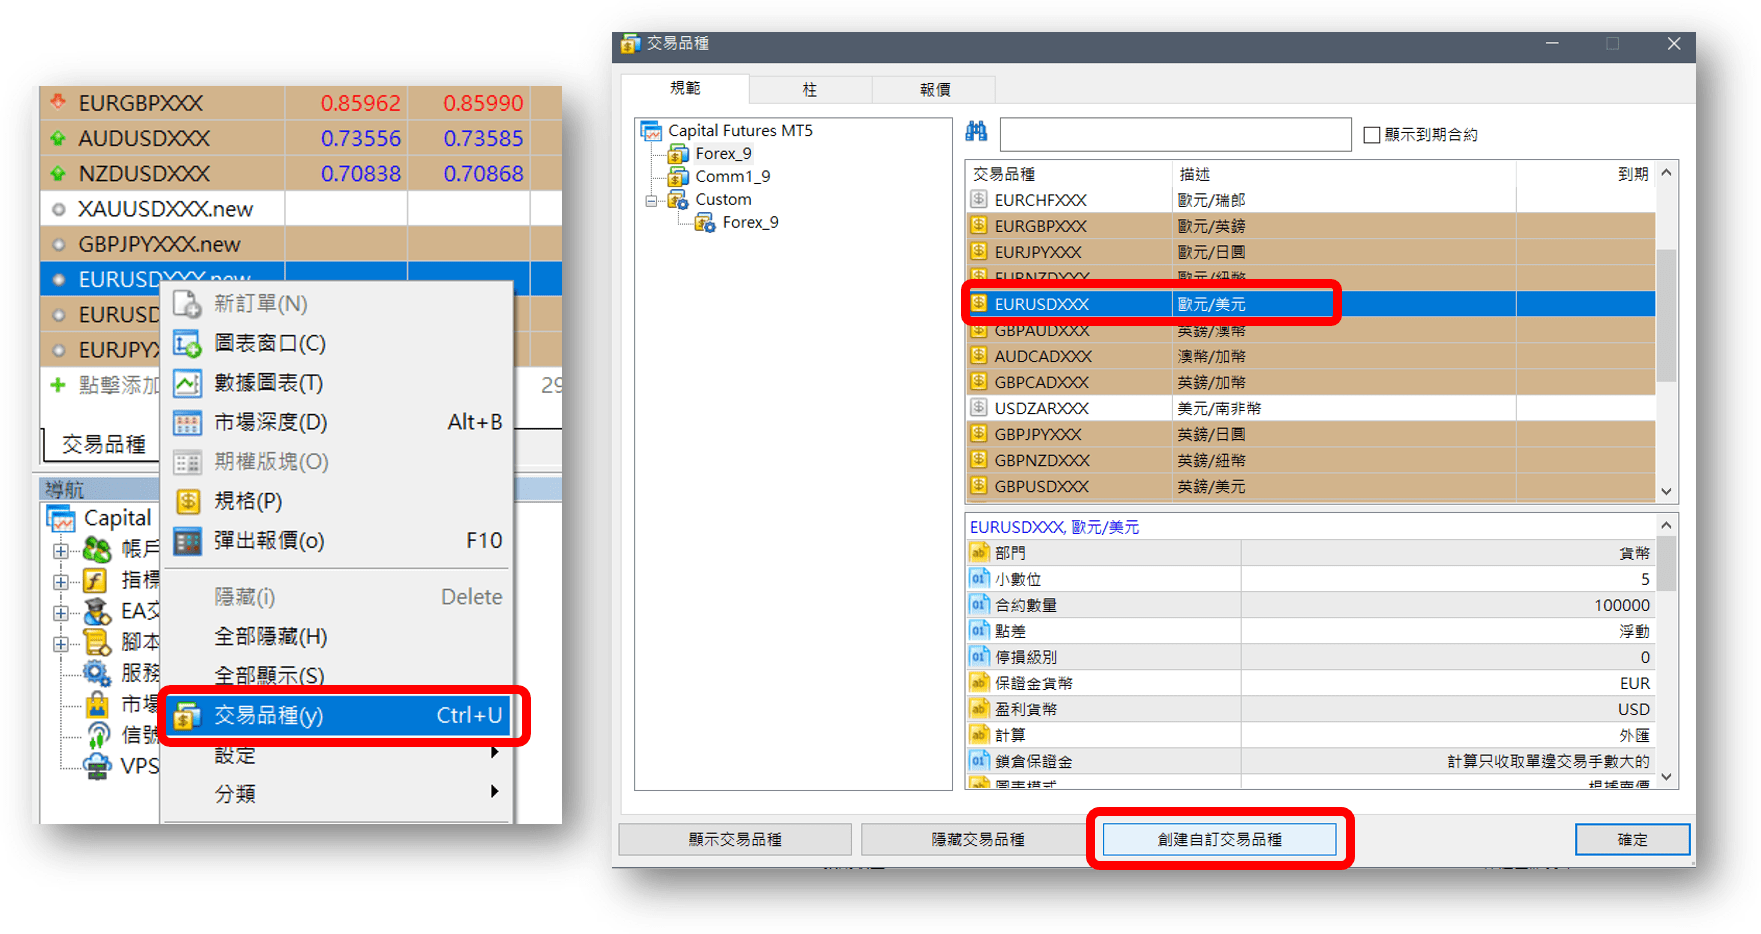Click the grey icon beside USDZARXXX row
Image resolution: width=1761 pixels, height=934 pixels.
pyautogui.click(x=979, y=407)
